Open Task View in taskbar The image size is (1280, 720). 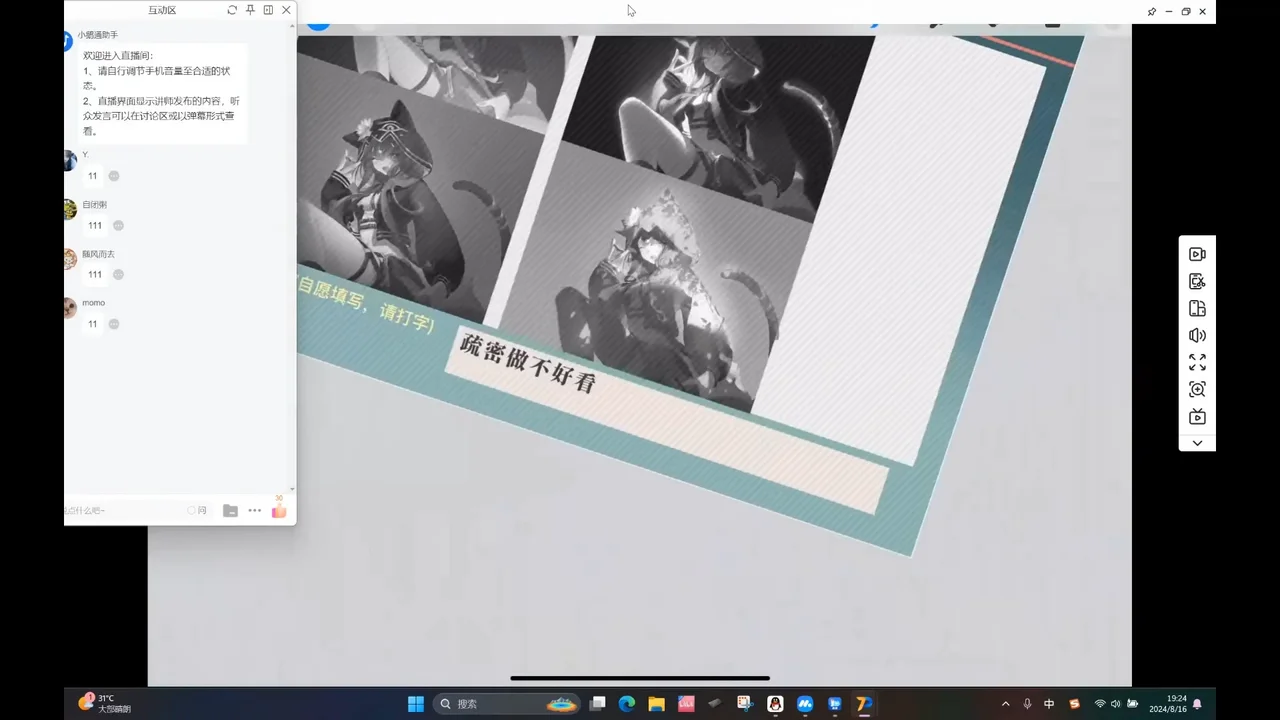pos(598,704)
